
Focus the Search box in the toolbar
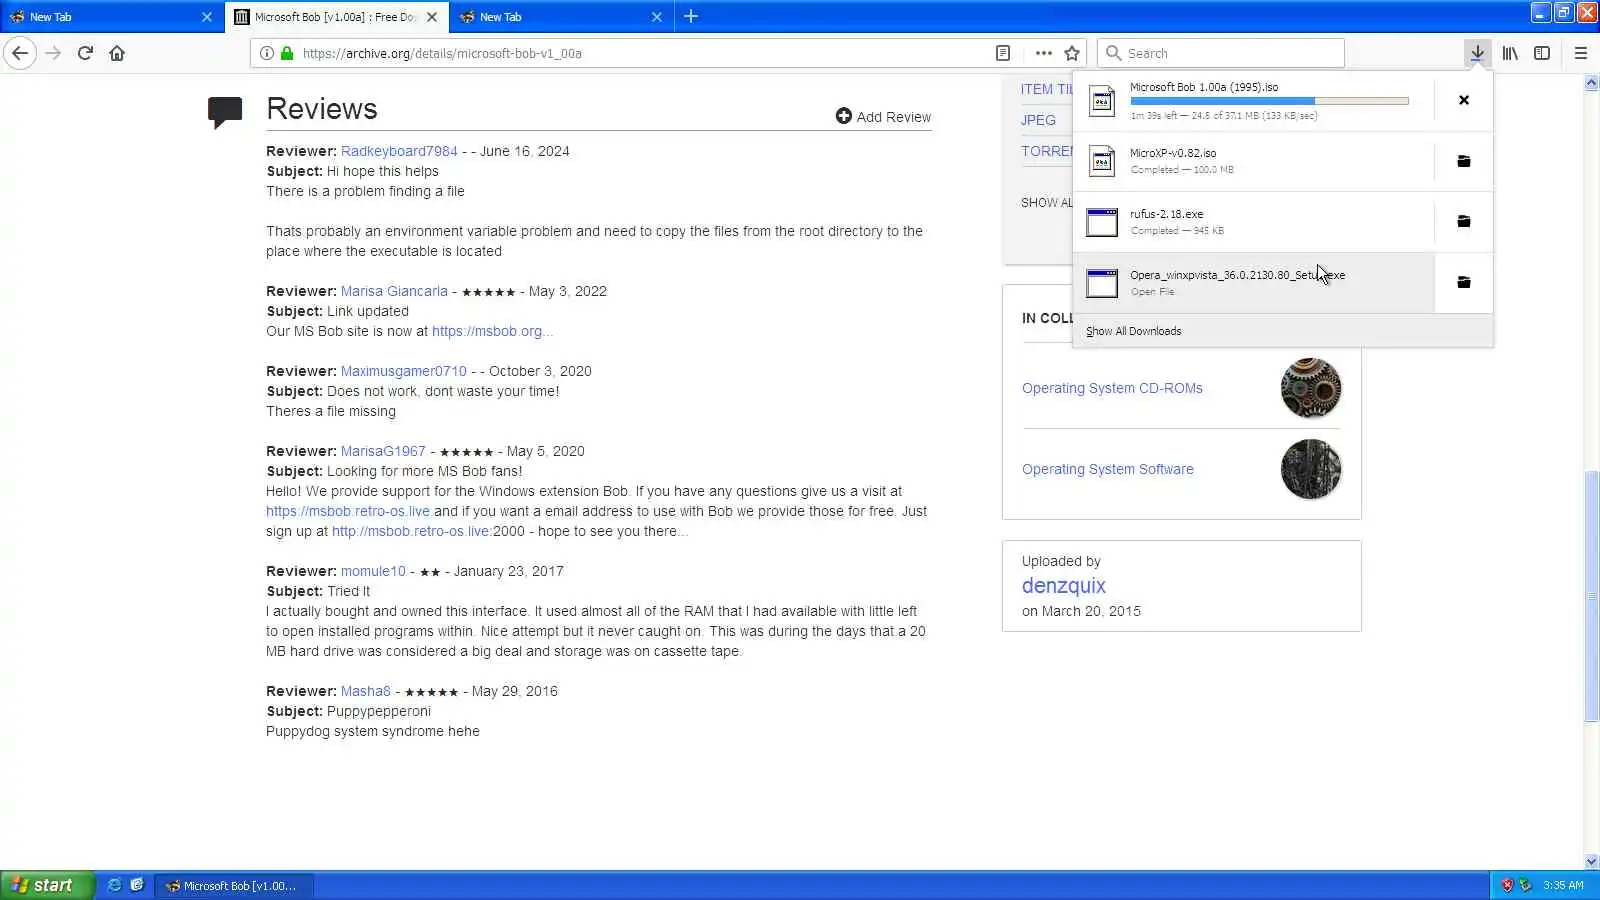[x=1221, y=53]
